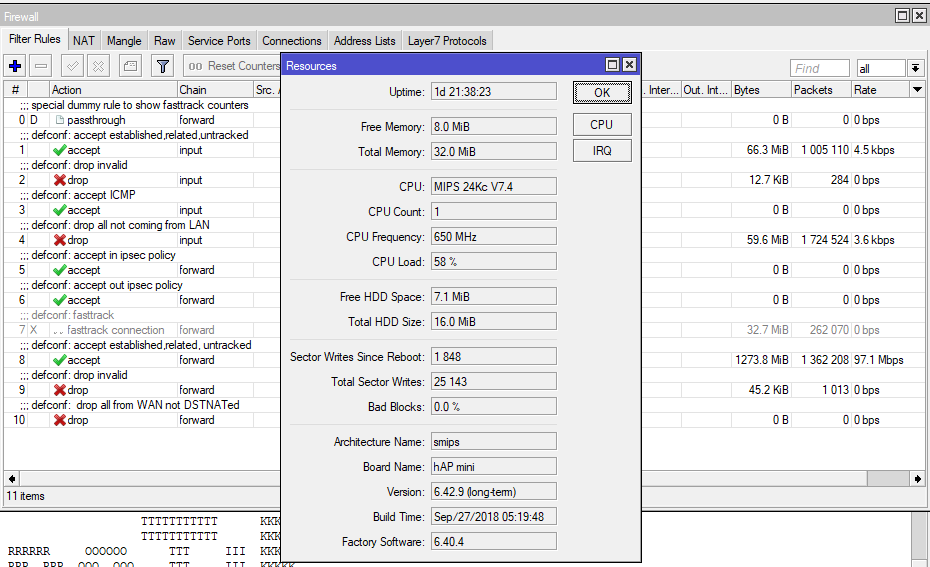930x567 pixels.
Task: Select rule 5 accept checkmark icon
Action: tap(59, 270)
